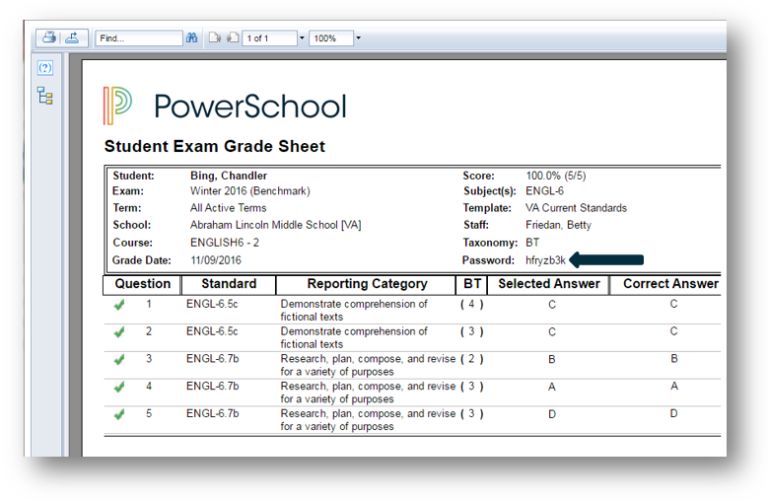Select course 'ENGLISH6 - 2'

tap(224, 243)
